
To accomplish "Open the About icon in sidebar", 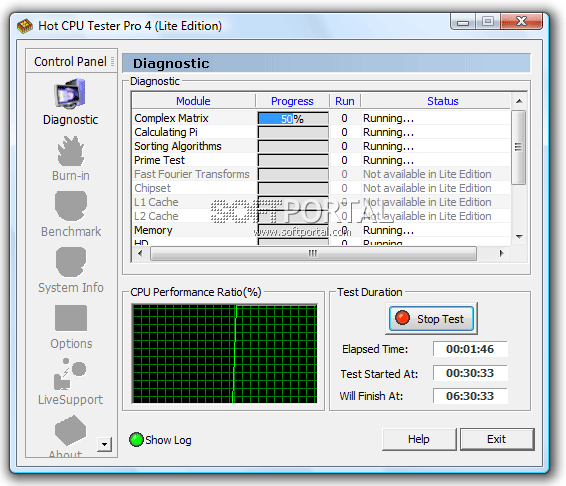I will click(x=70, y=430).
